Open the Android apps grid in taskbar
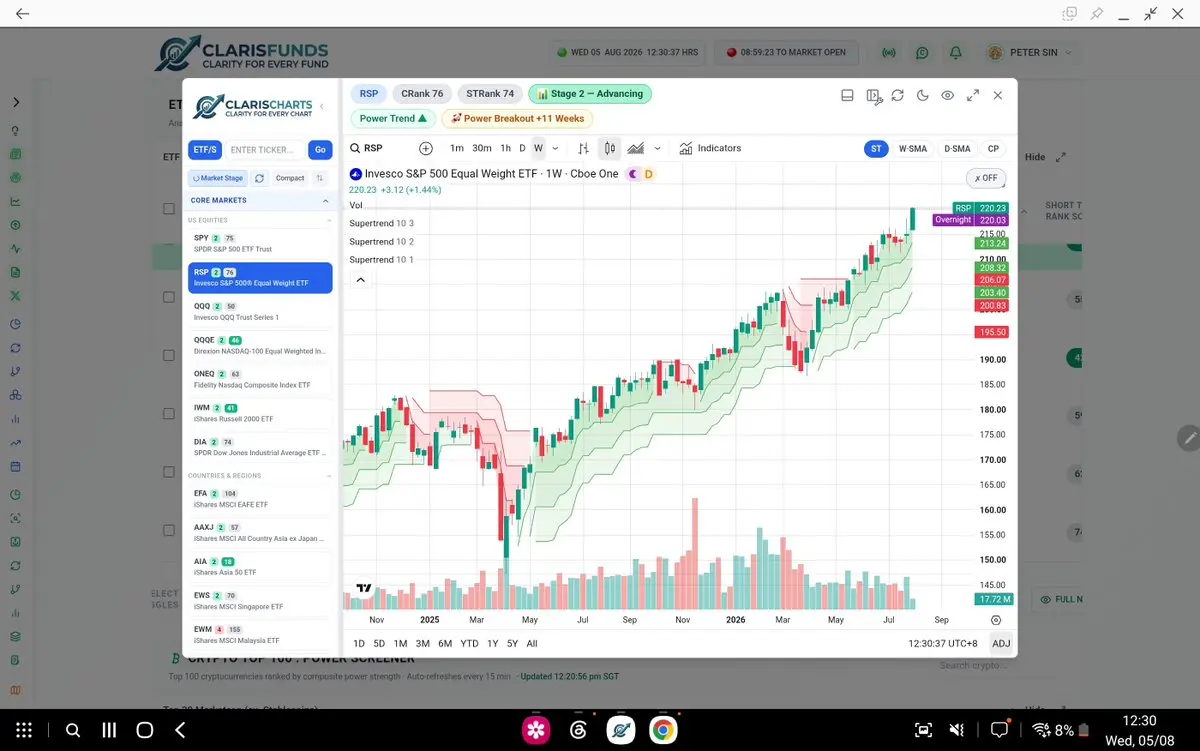The height and width of the screenshot is (751, 1200). coord(25,730)
